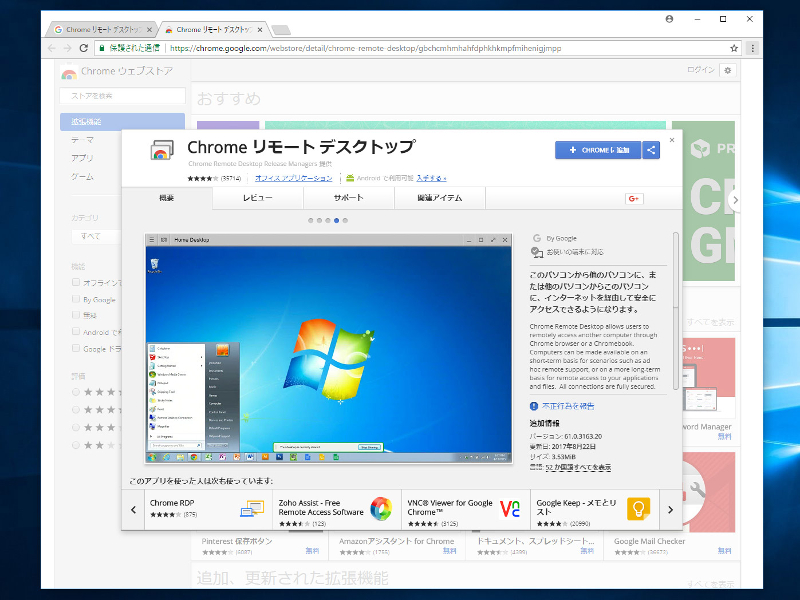Viewport: 800px width, 600px height.
Task: Open the Chrome three-dot menu
Action: coord(753,48)
